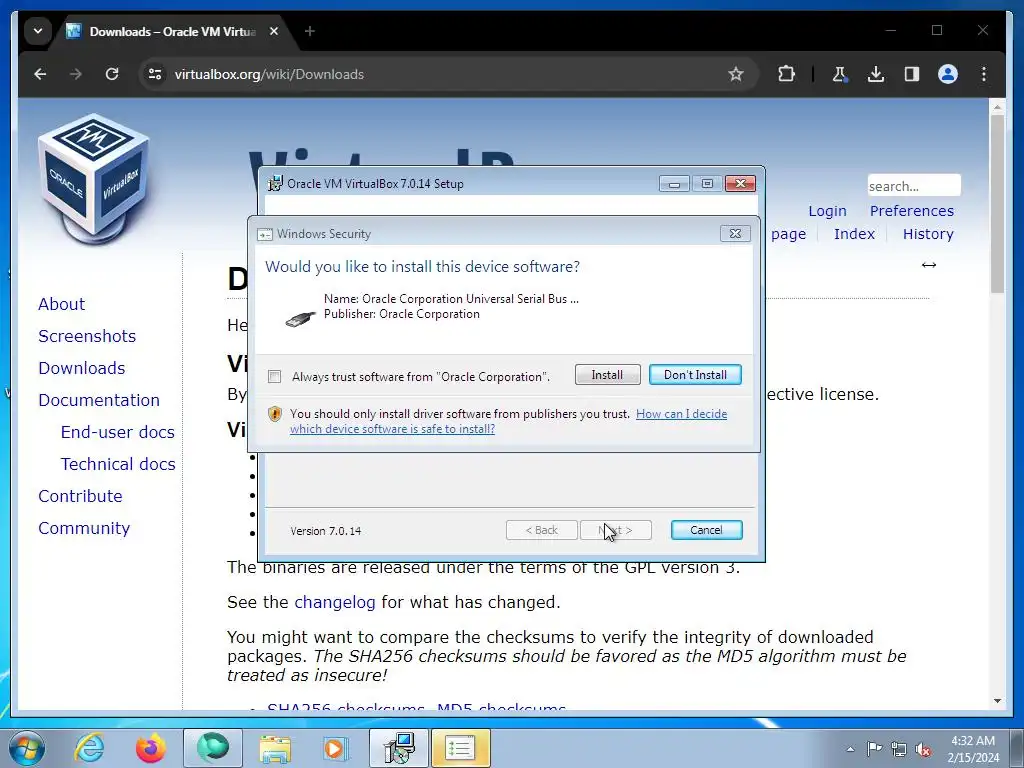Expand the tab search dropdown
The image size is (1024, 768).
pyautogui.click(x=38, y=31)
